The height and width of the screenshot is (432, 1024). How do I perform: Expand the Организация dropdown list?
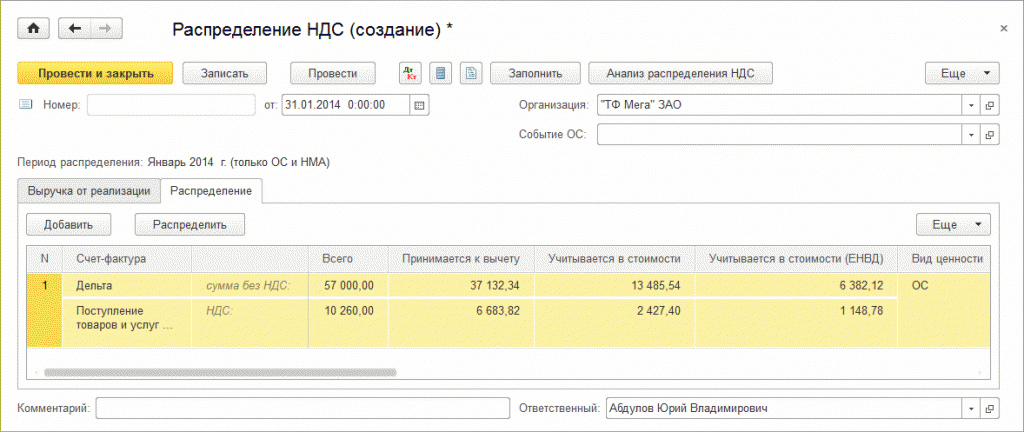[x=971, y=105]
